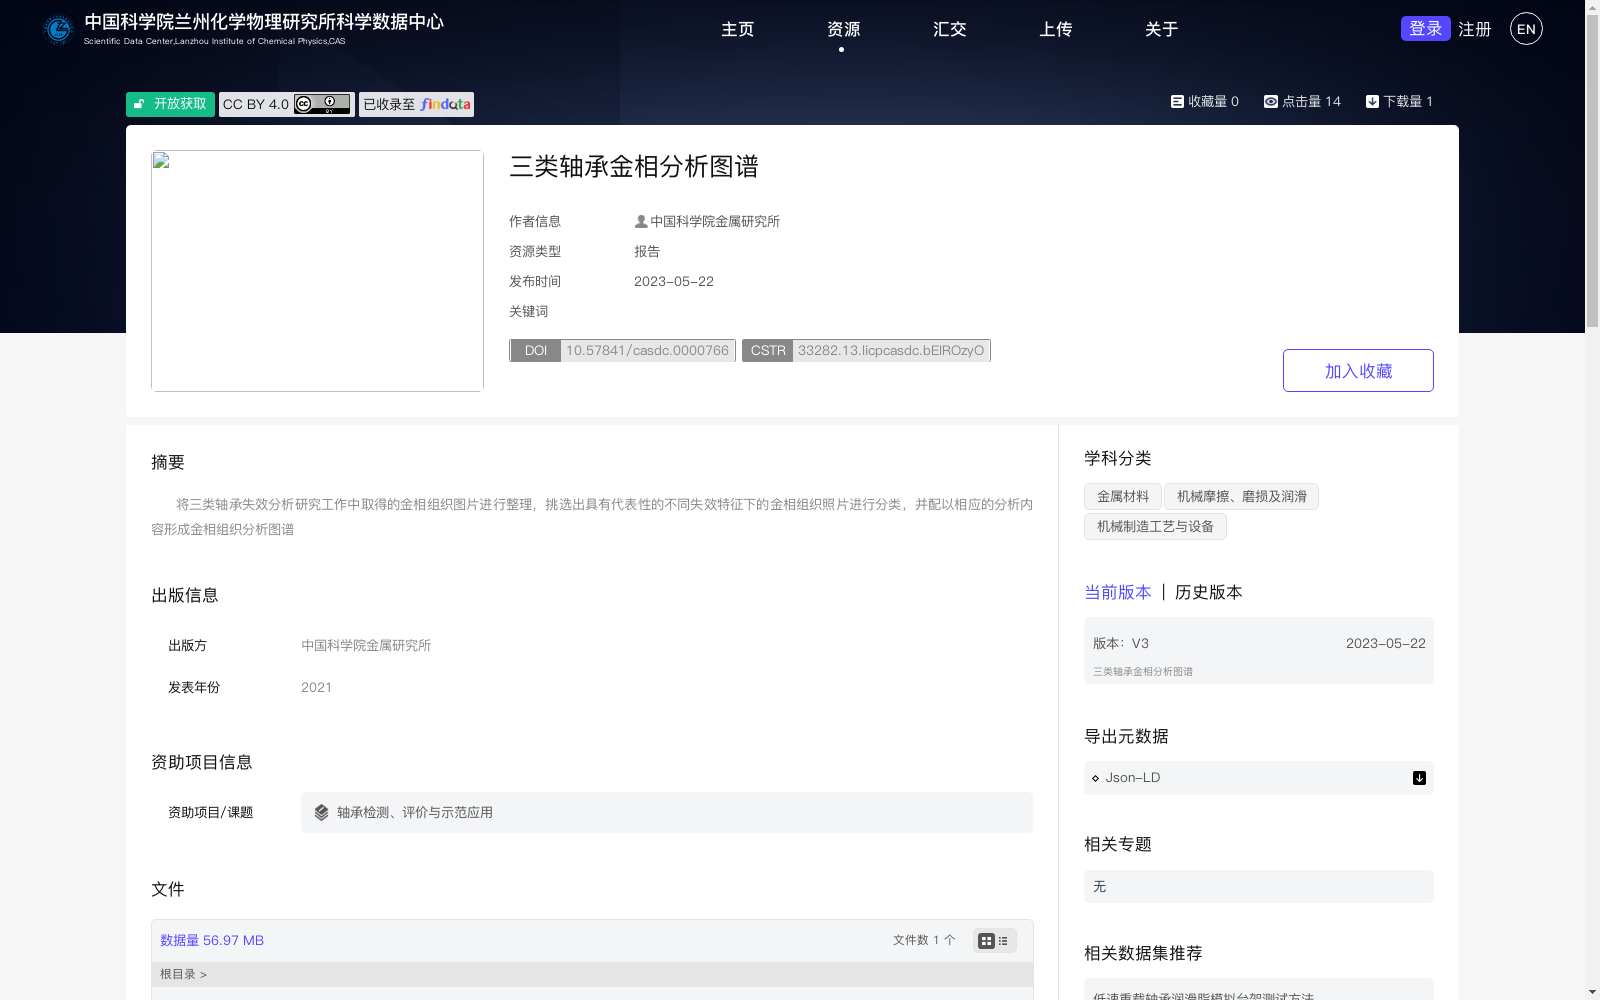Viewport: 1600px width, 1000px height.
Task: Open the funding project 轴承检测、评价与示范应用
Action: point(667,812)
